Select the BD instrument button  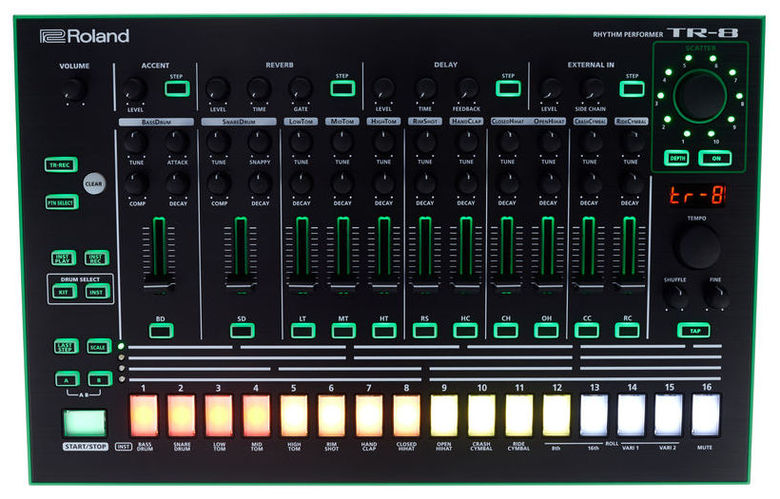click(x=161, y=331)
